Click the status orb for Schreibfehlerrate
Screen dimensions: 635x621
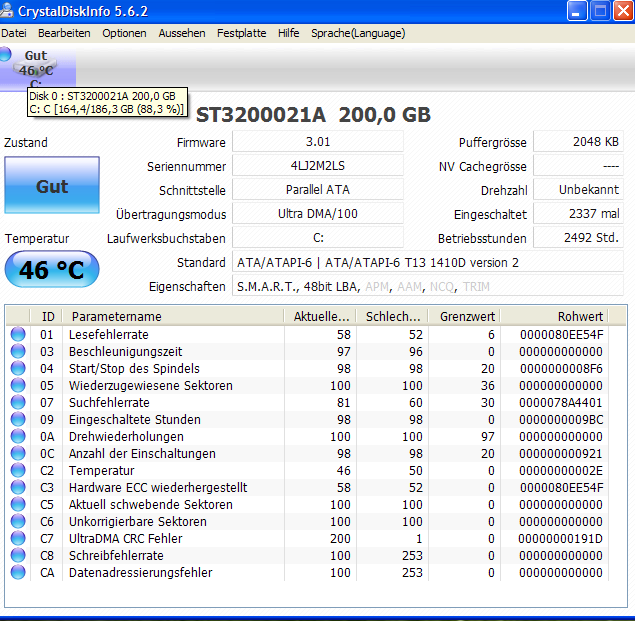18,555
